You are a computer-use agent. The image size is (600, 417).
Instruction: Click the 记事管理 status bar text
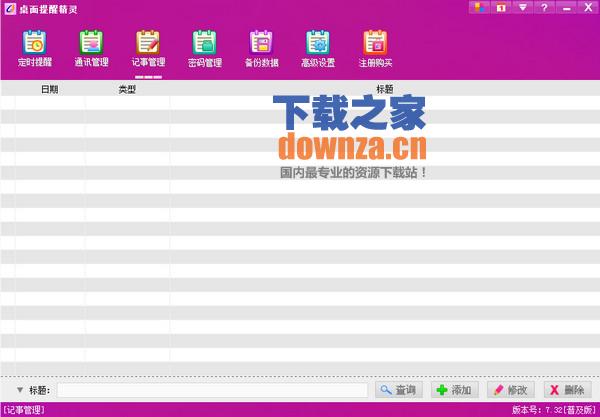tap(24, 410)
